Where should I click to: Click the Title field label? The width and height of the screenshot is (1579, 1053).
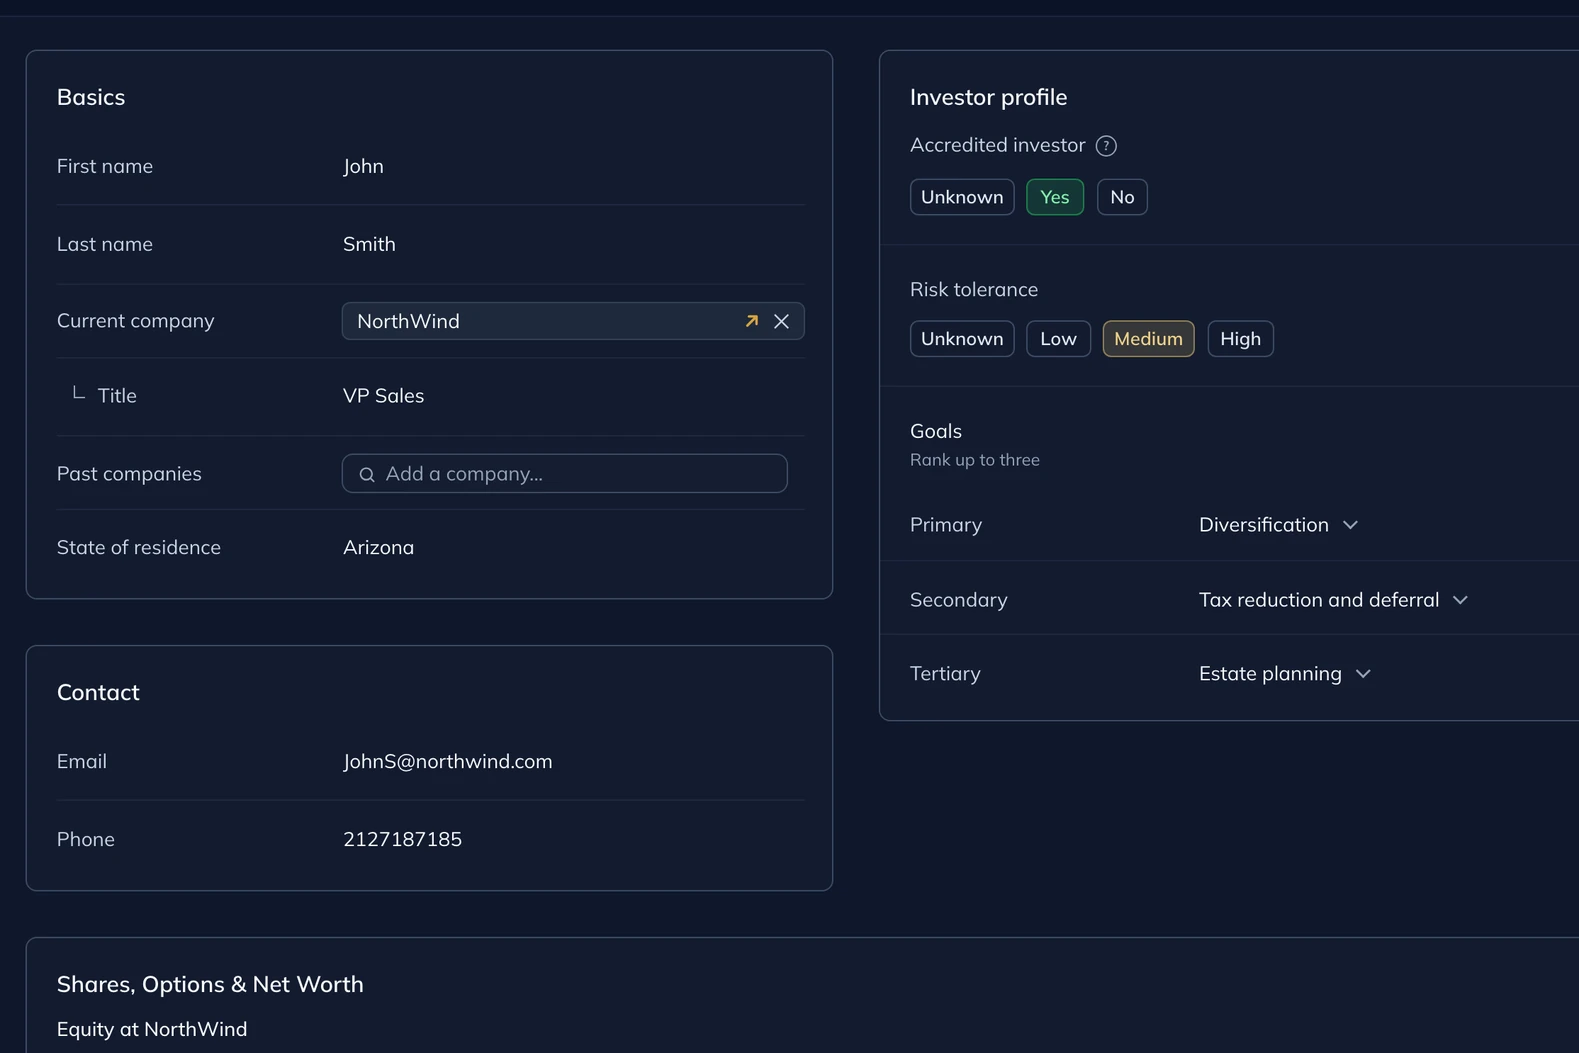point(117,396)
